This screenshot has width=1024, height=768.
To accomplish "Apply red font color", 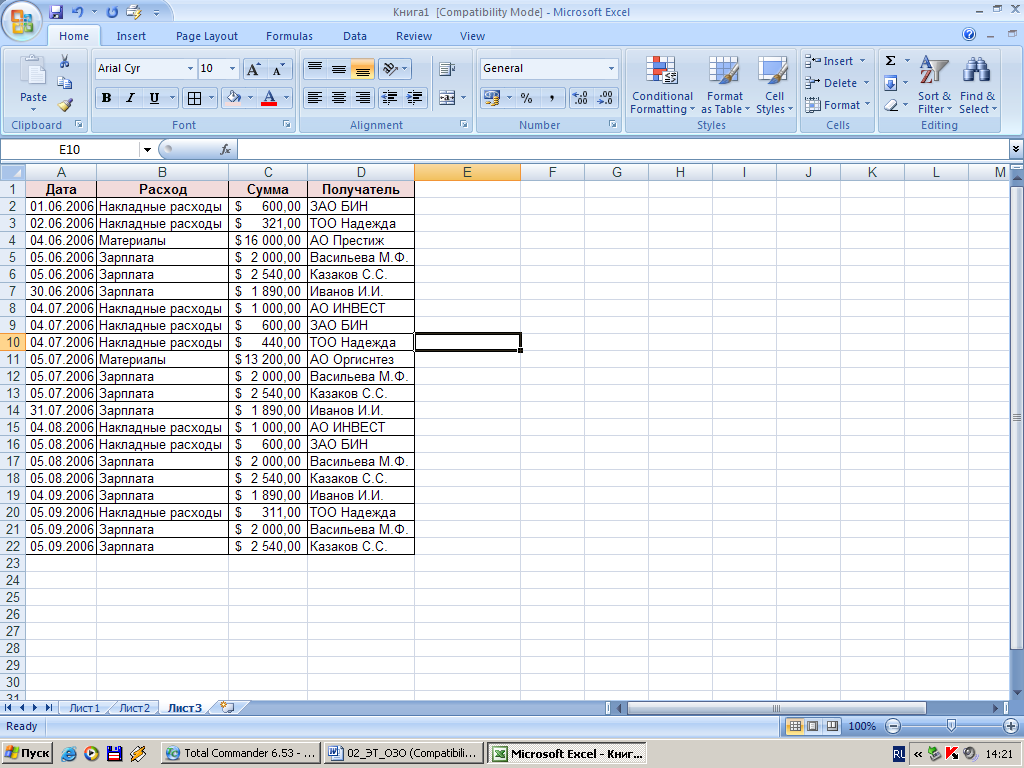I will click(x=269, y=99).
